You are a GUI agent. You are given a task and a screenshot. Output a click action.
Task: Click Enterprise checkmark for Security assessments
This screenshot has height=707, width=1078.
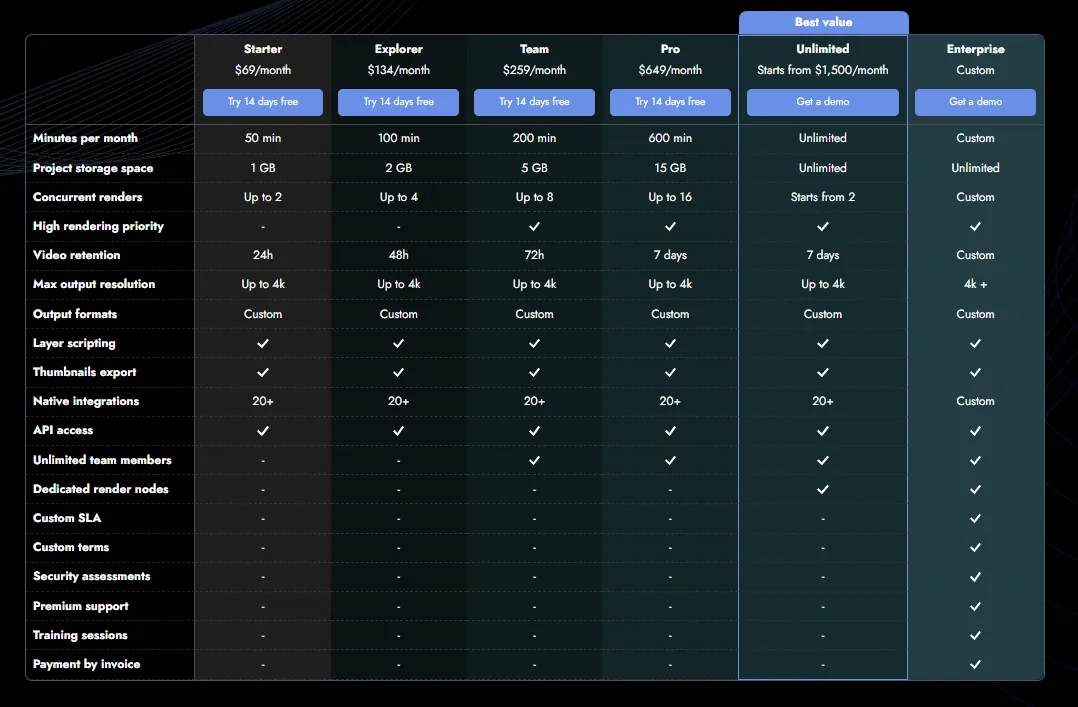click(976, 577)
